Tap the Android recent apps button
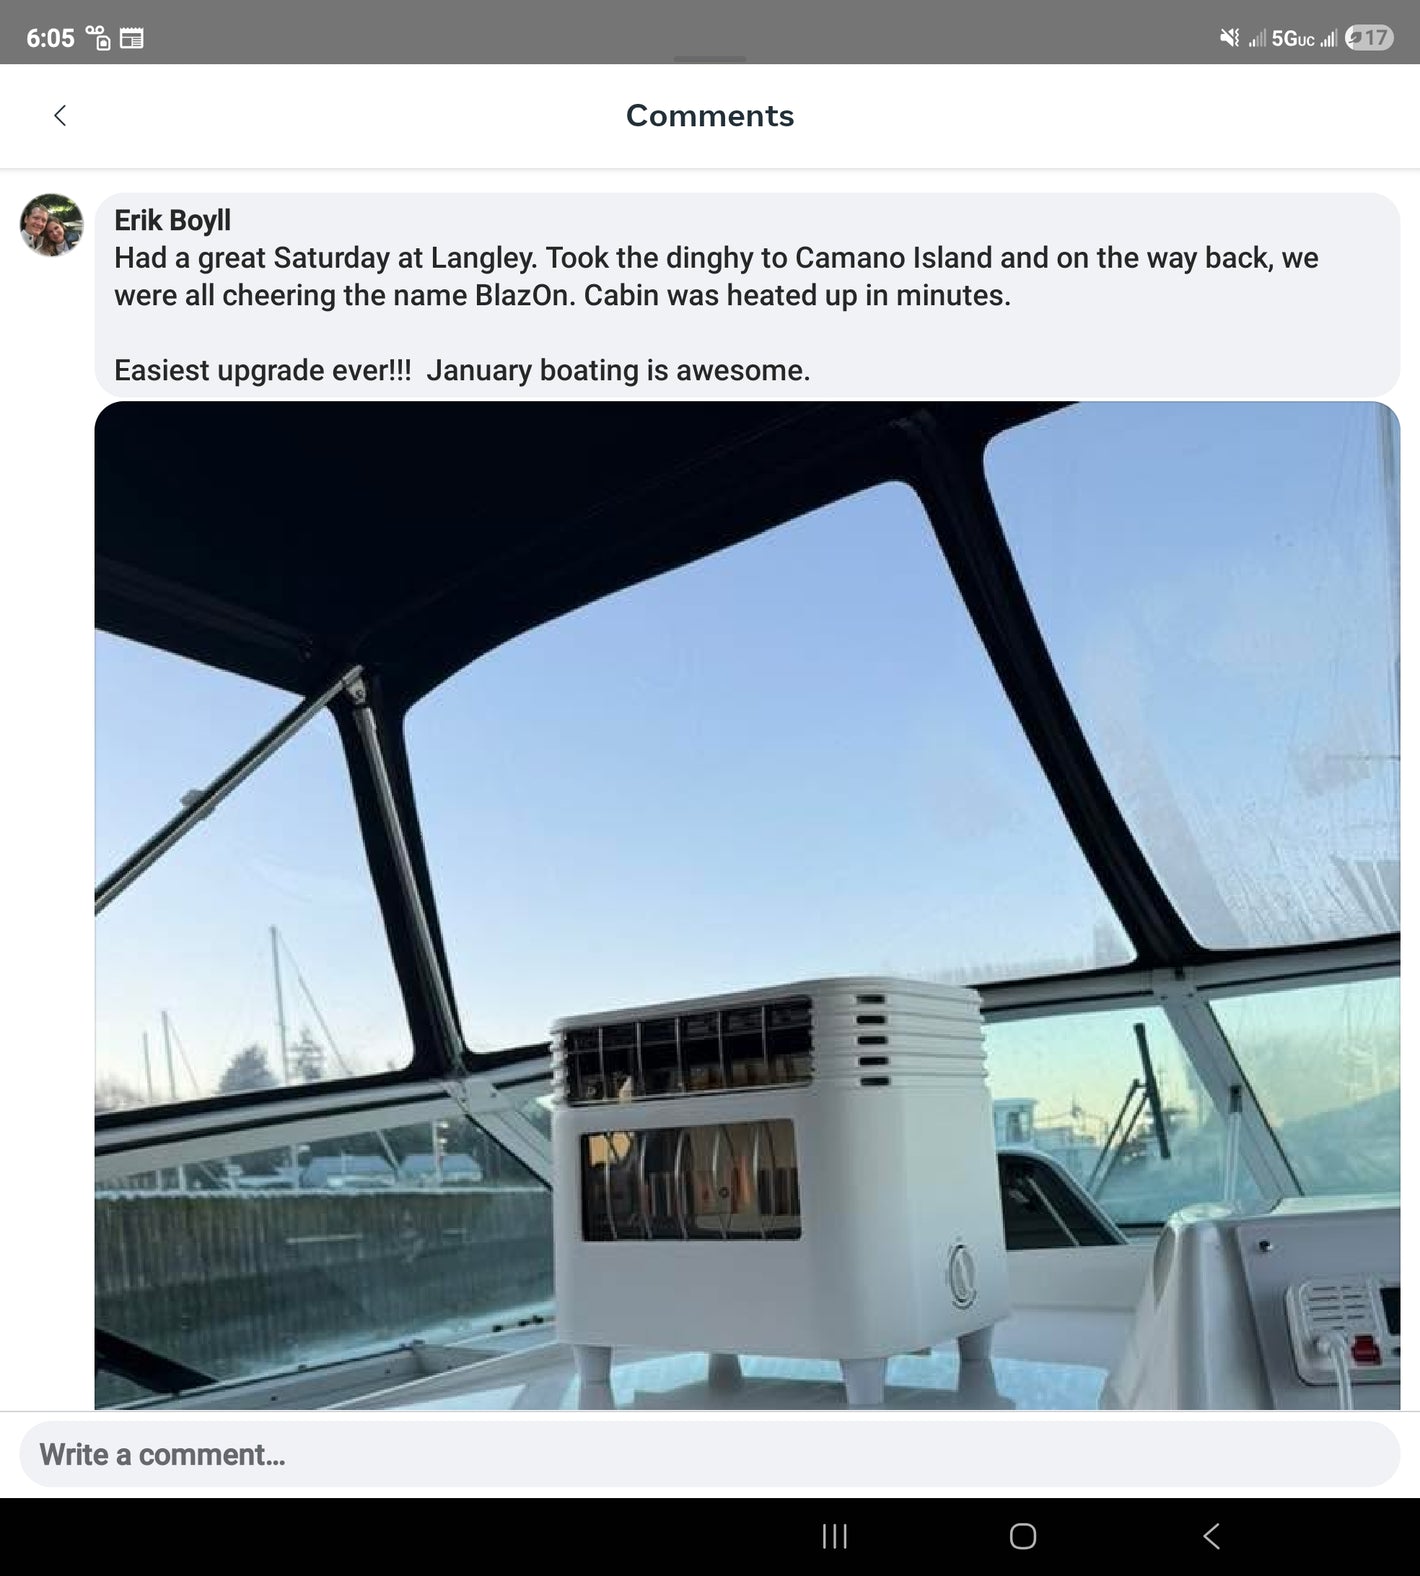 tap(834, 1536)
